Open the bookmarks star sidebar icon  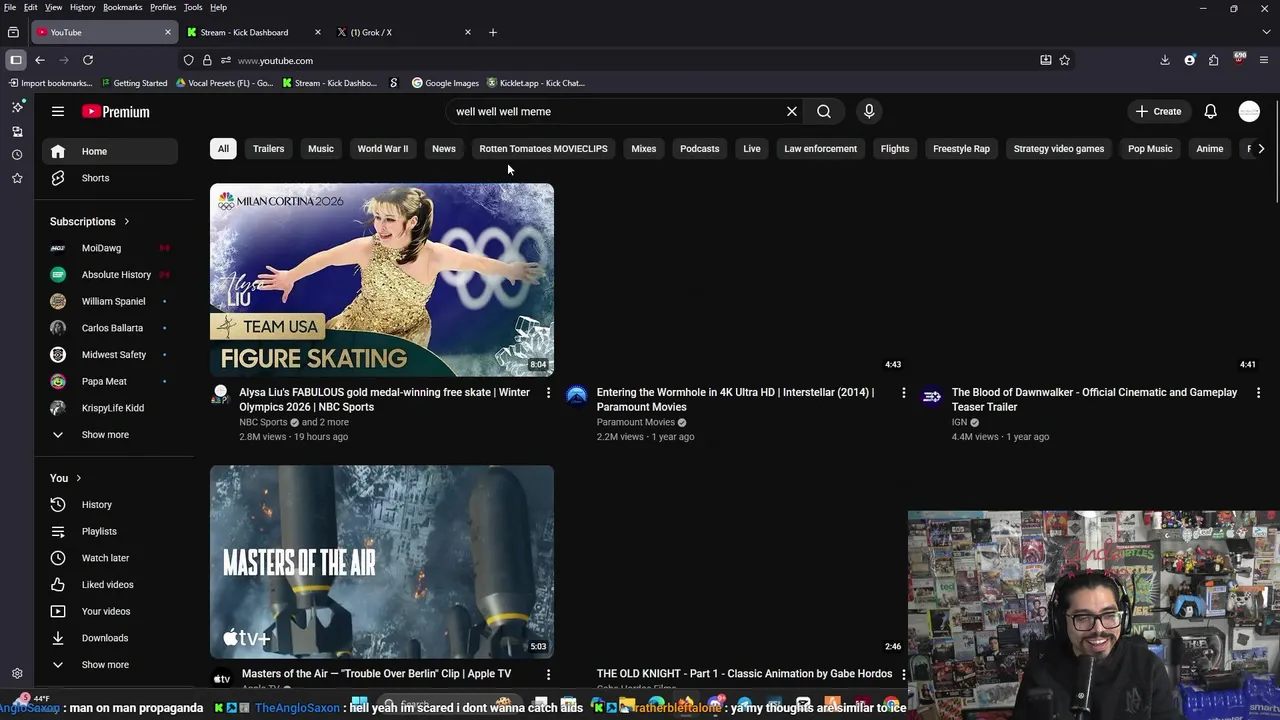[x=17, y=178]
